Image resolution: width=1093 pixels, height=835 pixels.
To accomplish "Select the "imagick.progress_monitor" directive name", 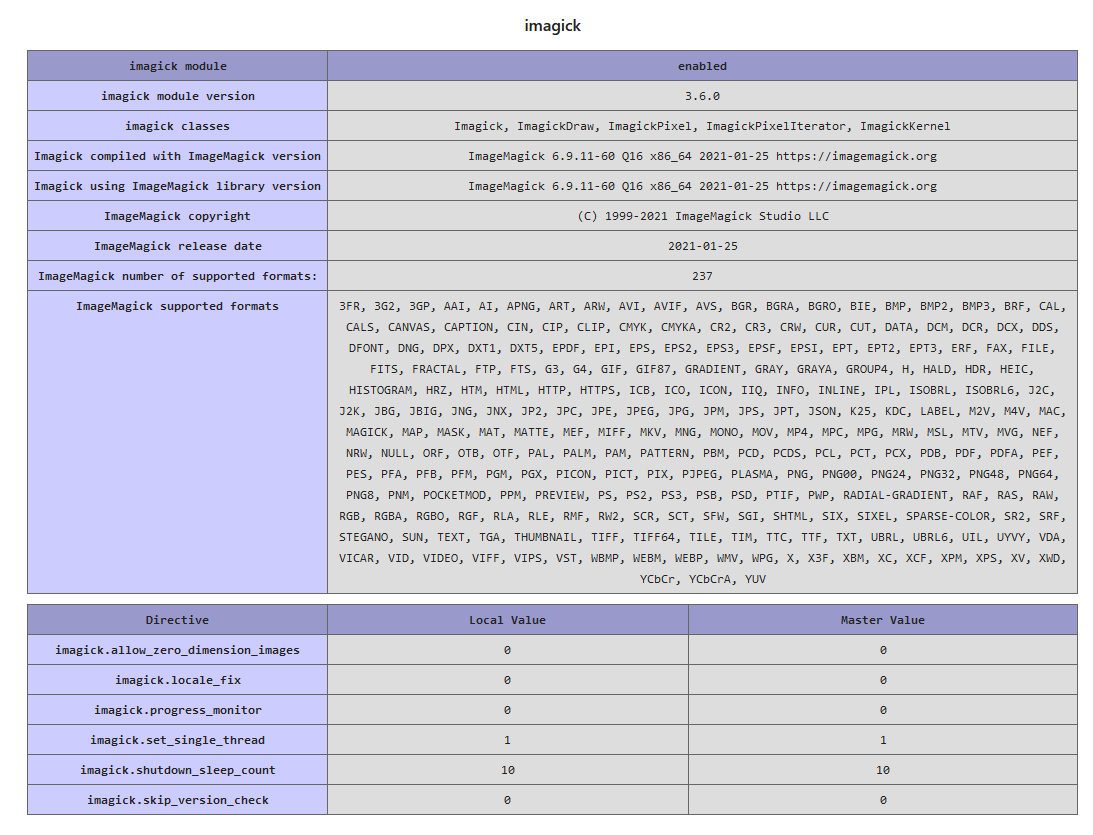I will 177,710.
